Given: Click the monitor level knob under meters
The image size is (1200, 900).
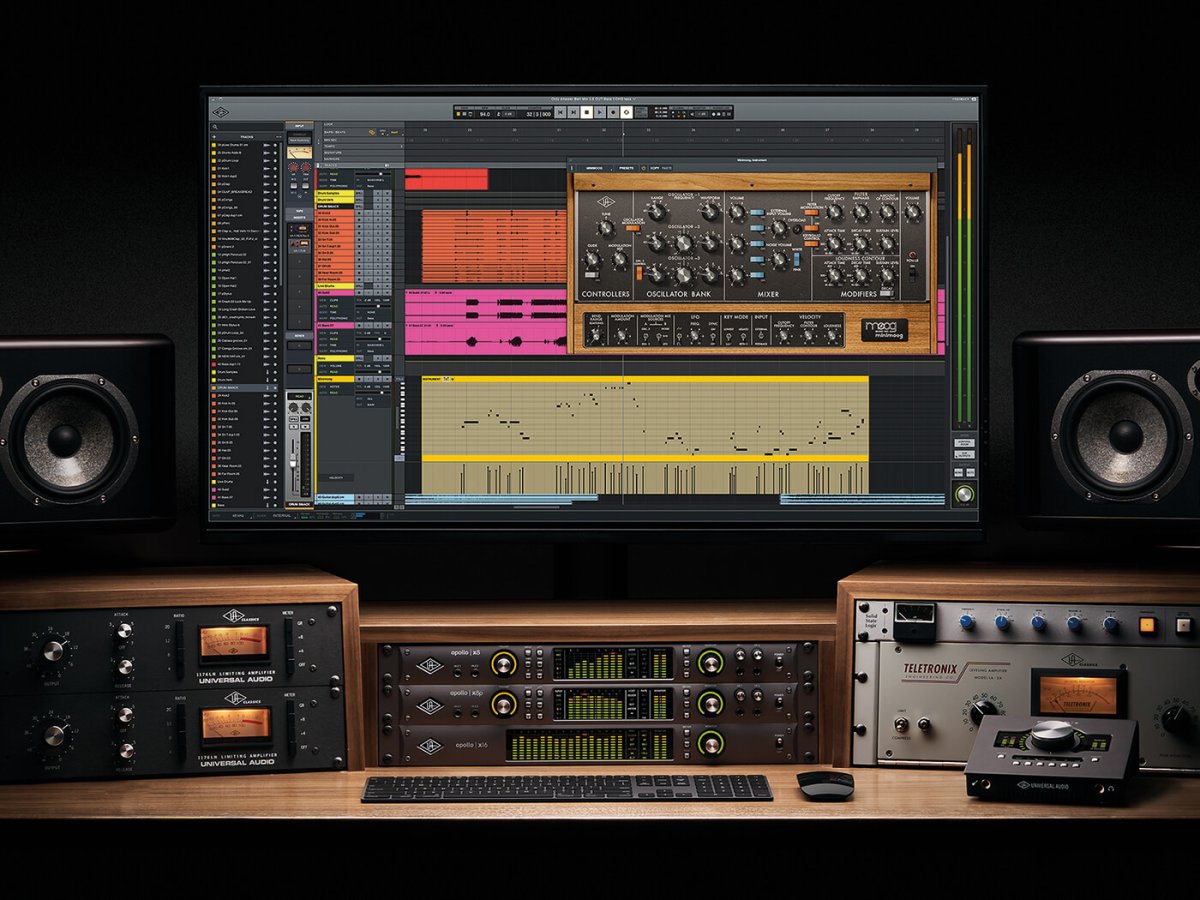Looking at the screenshot, I should [964, 493].
